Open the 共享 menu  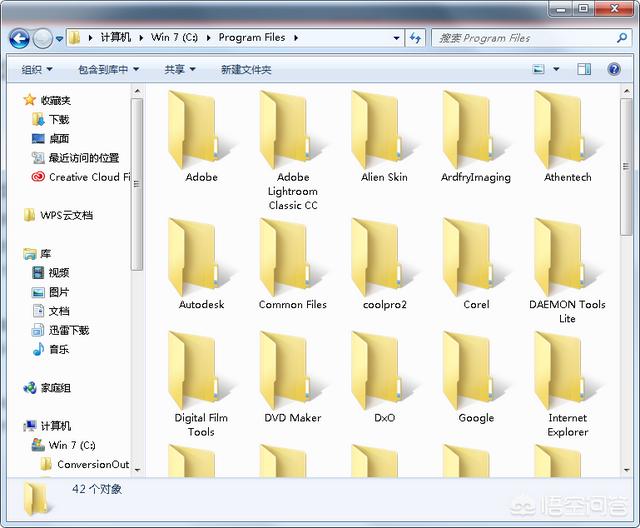coord(180,70)
